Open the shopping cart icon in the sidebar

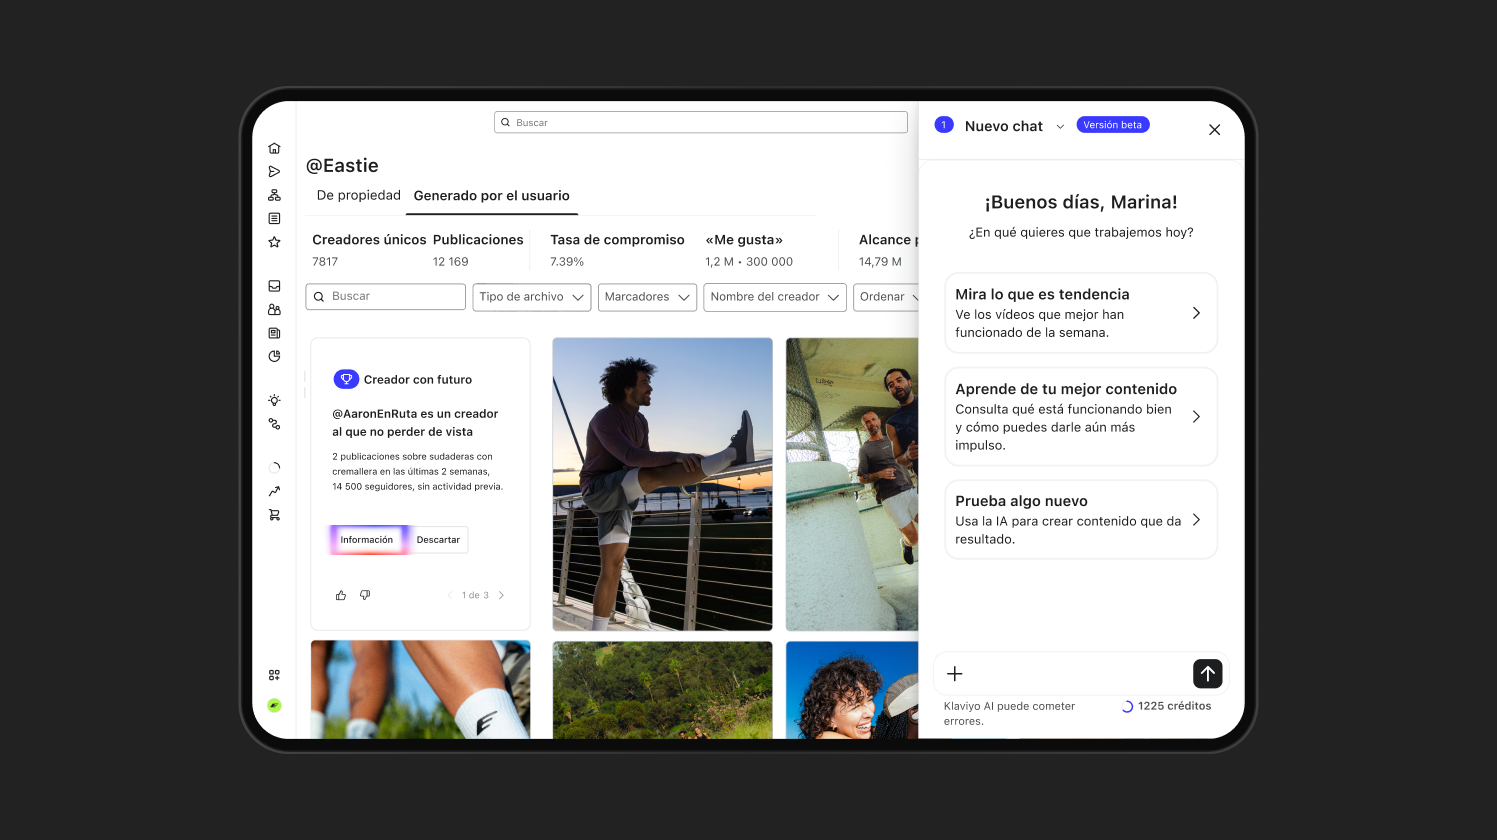[x=274, y=515]
